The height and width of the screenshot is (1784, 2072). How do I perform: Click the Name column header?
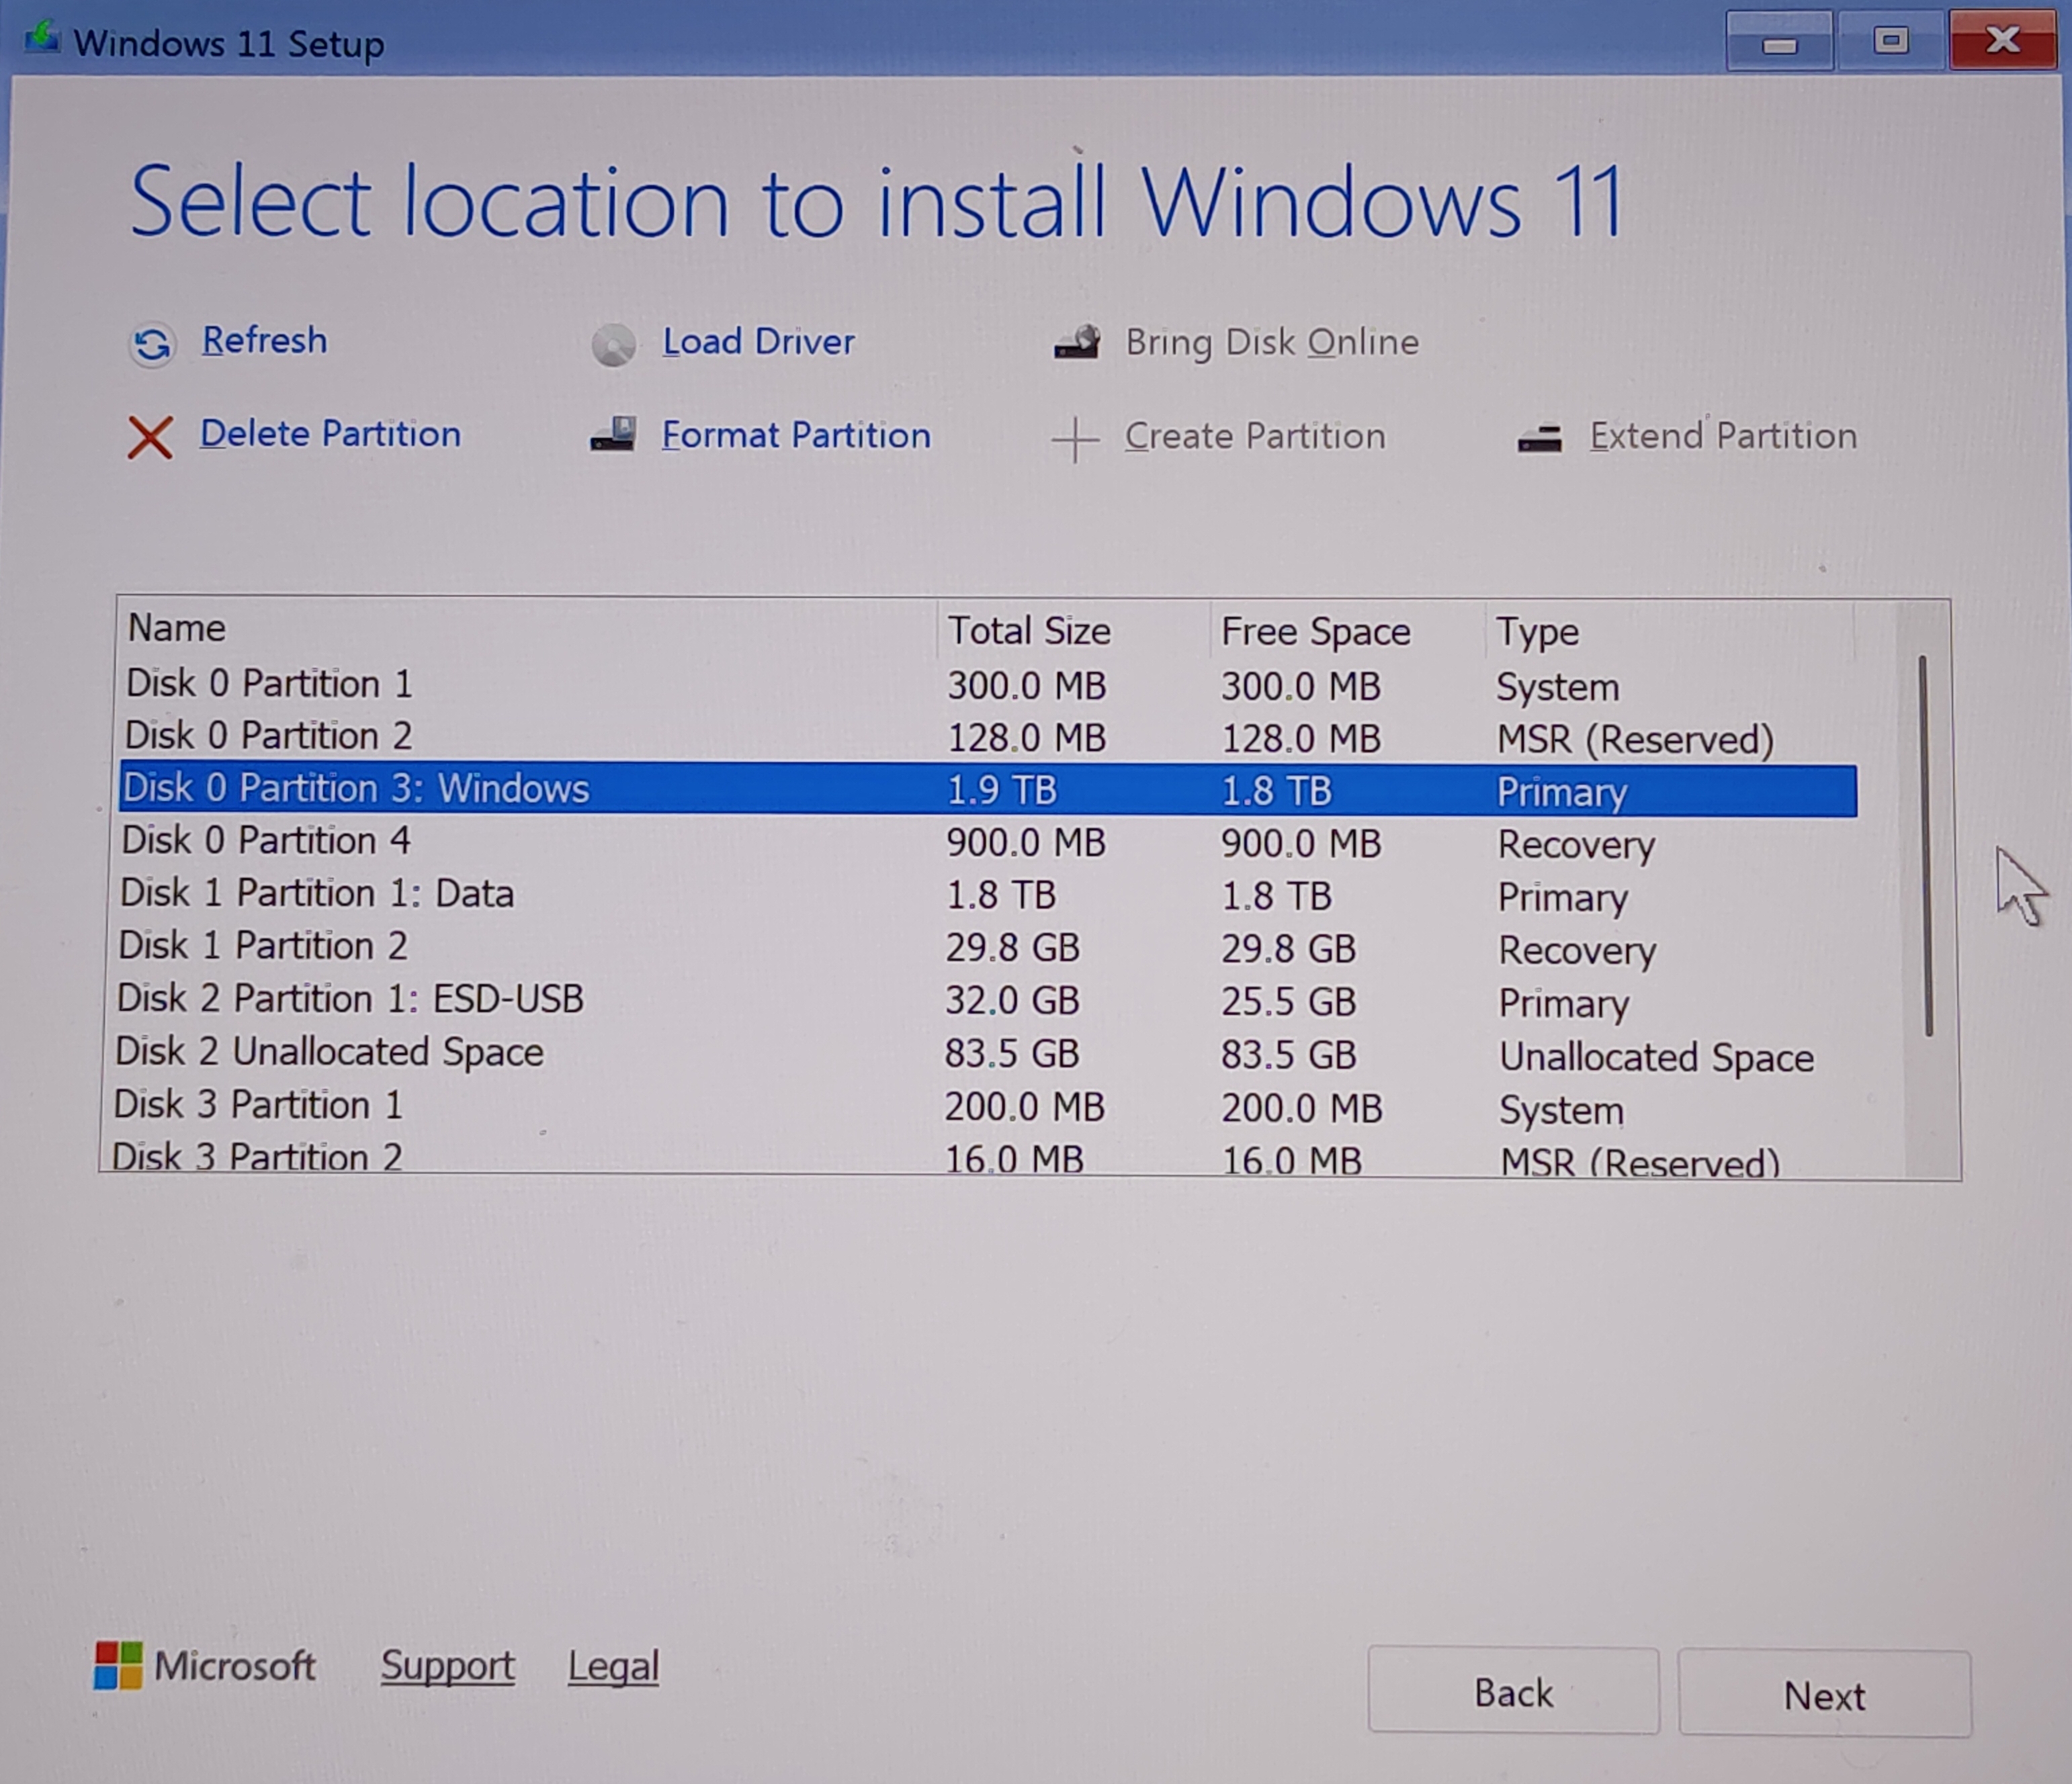point(528,629)
